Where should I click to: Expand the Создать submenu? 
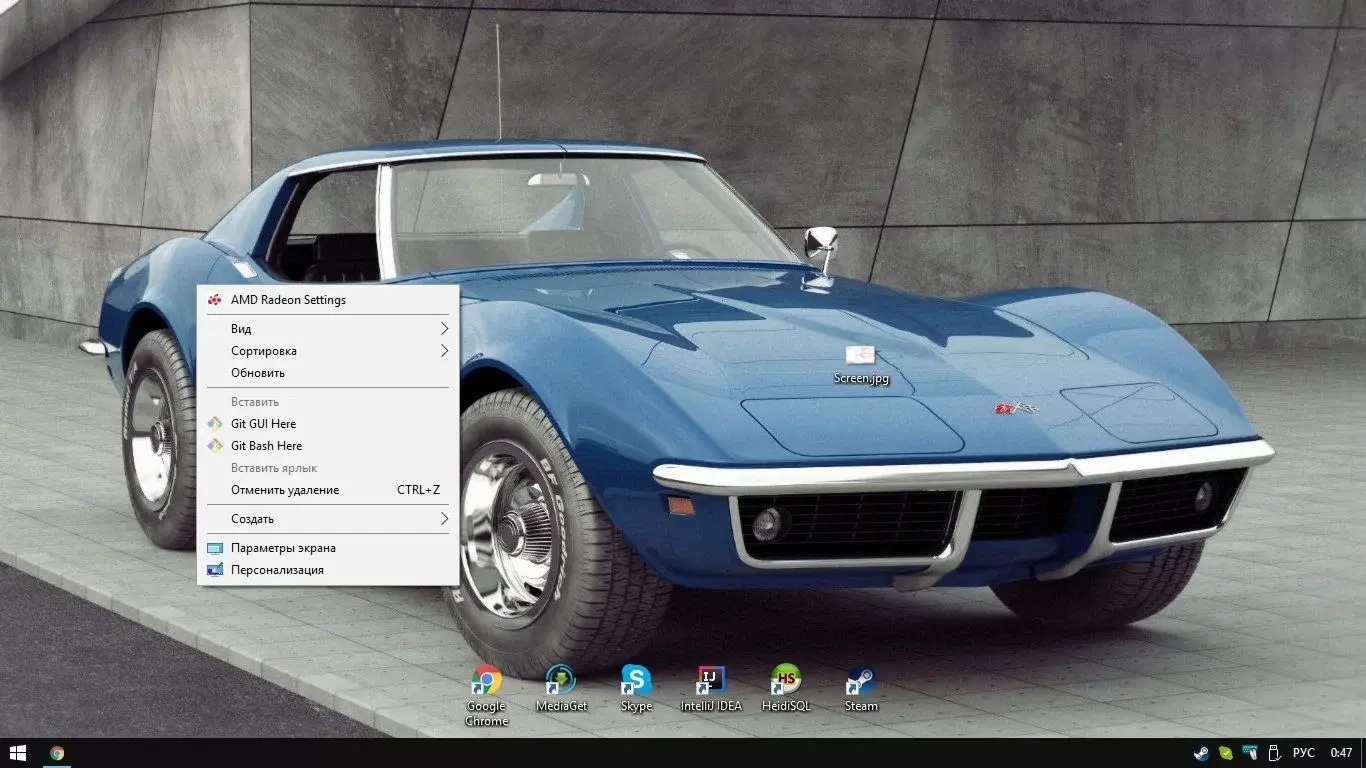tap(328, 519)
